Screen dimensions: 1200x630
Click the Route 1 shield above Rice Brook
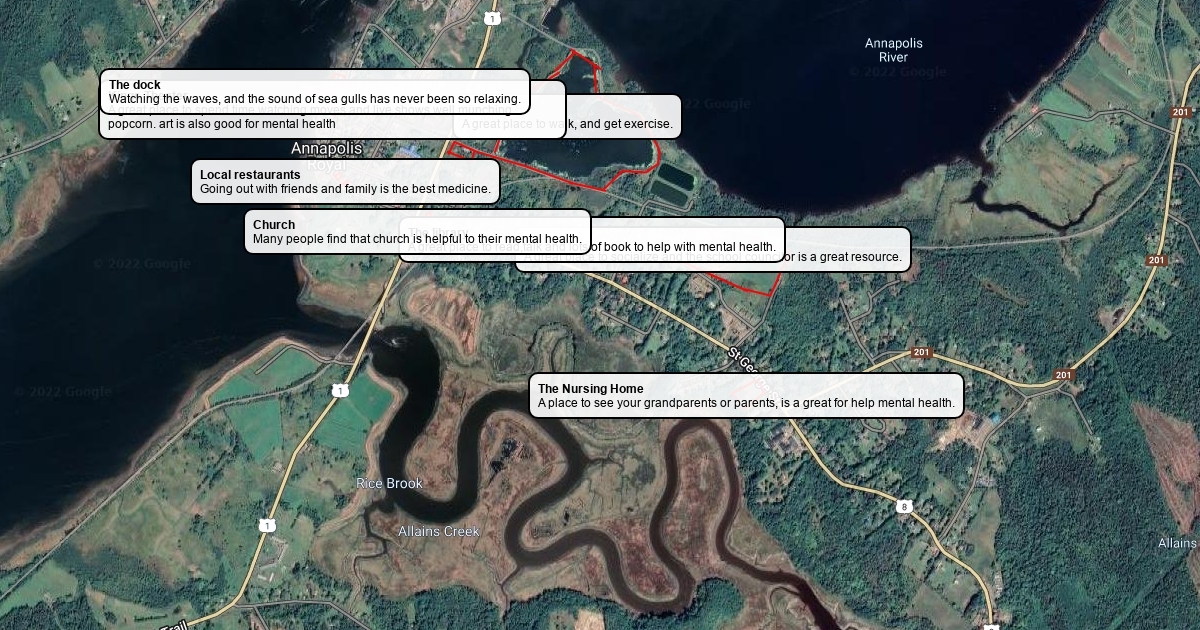341,390
